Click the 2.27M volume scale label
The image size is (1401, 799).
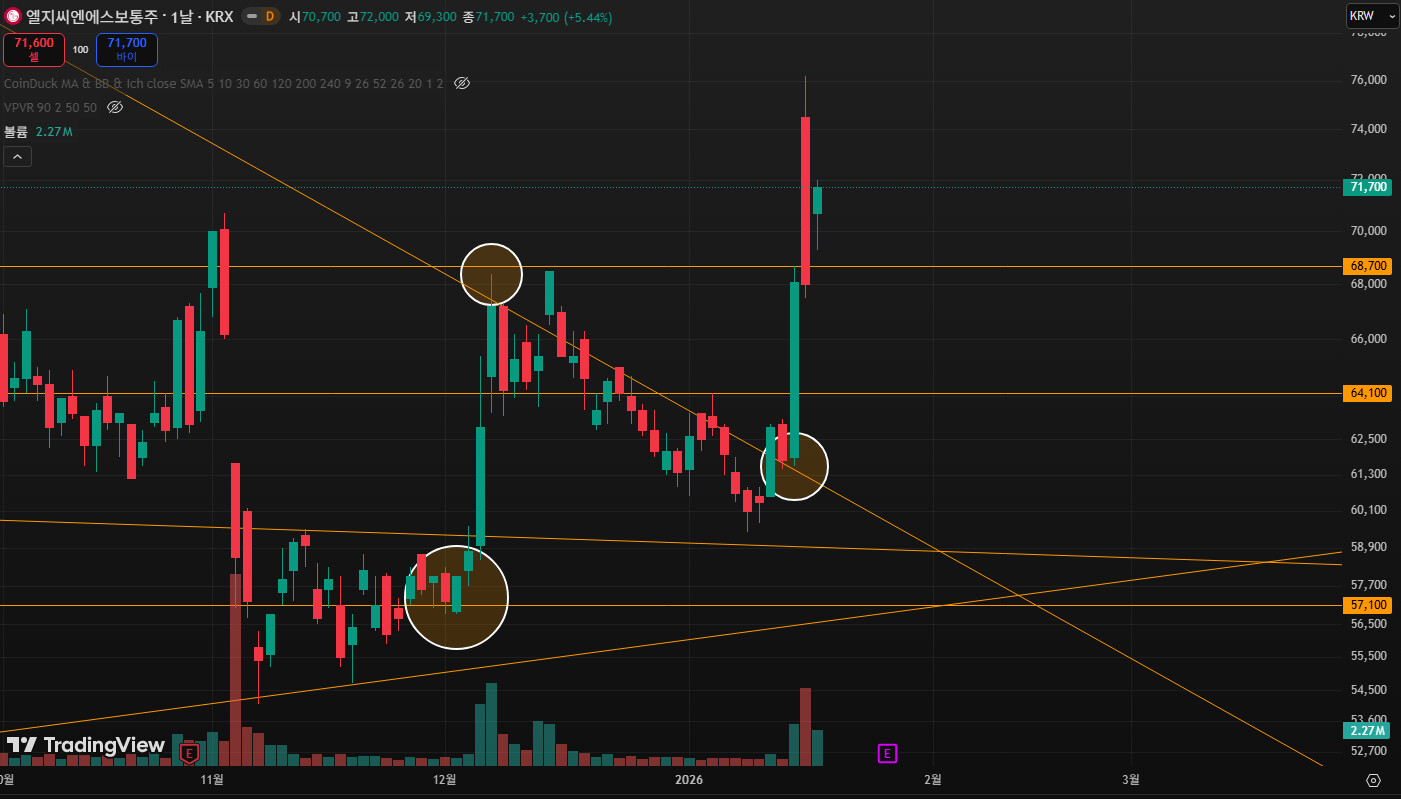pos(1367,730)
